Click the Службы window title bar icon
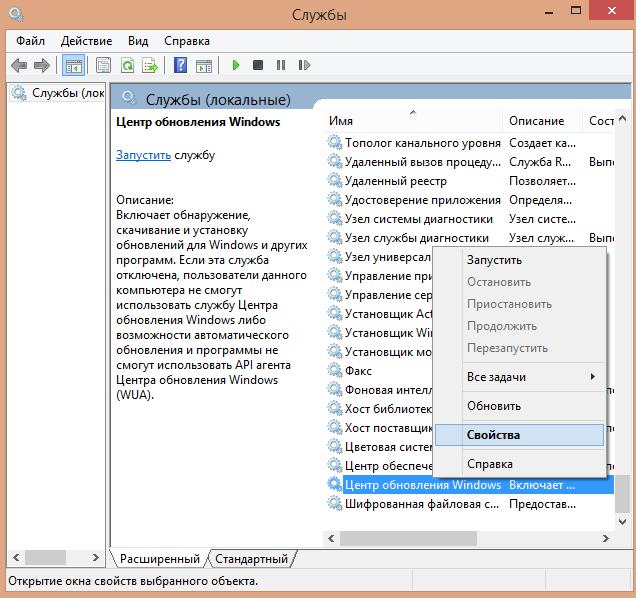Screen dimensions: 636x598 [x=16, y=15]
